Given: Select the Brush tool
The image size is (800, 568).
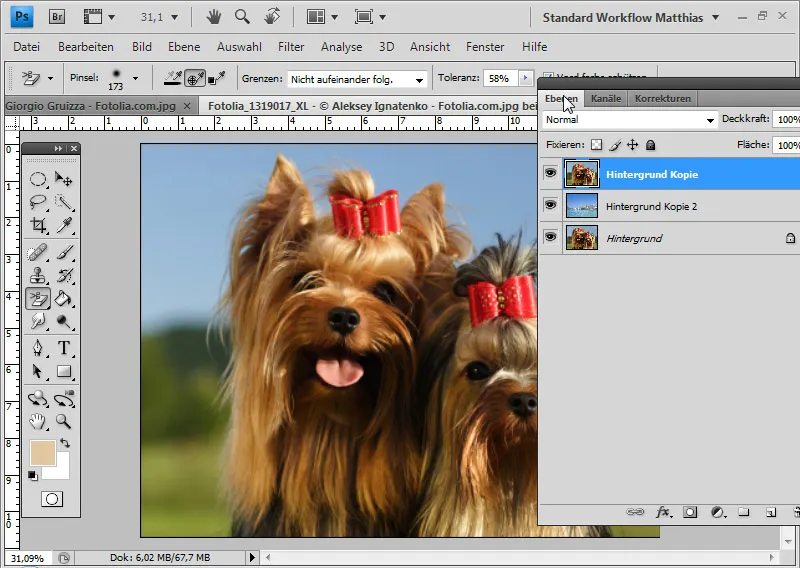Looking at the screenshot, I should pyautogui.click(x=64, y=253).
